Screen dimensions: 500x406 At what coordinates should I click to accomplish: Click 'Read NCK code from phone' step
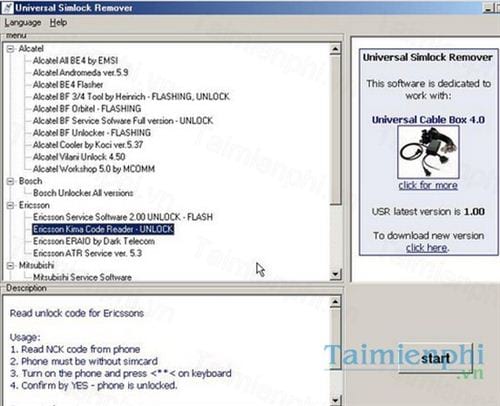(75, 349)
